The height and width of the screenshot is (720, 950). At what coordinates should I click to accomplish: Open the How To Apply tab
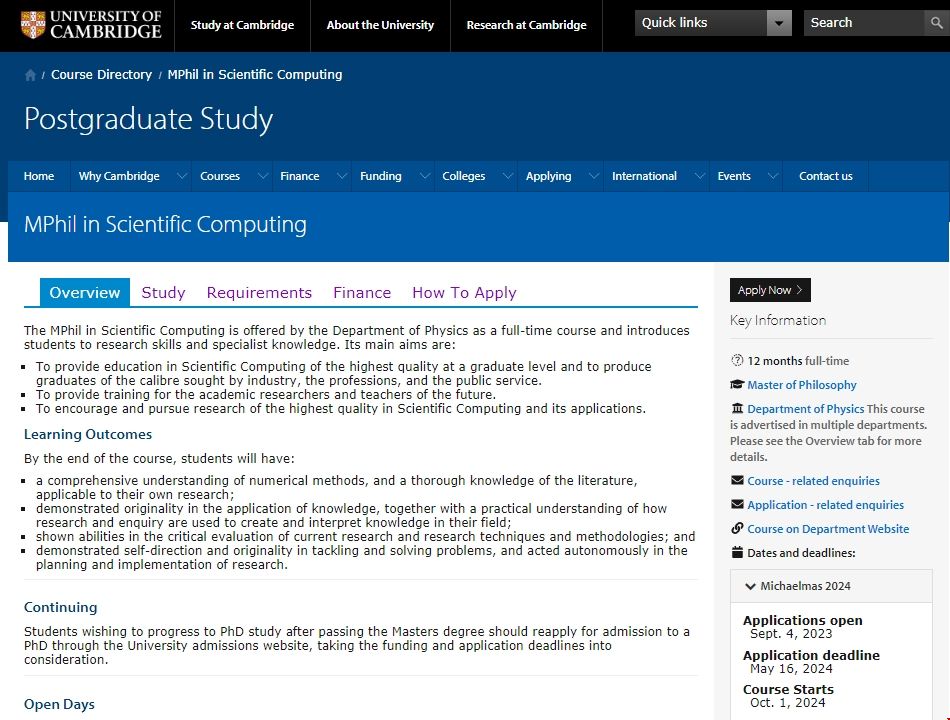[464, 293]
